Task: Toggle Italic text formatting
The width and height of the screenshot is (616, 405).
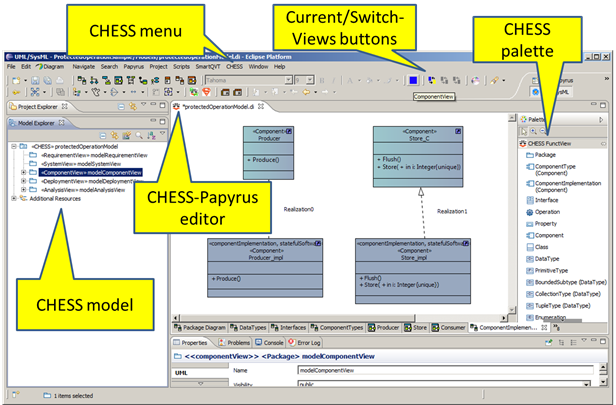Action: (x=334, y=81)
